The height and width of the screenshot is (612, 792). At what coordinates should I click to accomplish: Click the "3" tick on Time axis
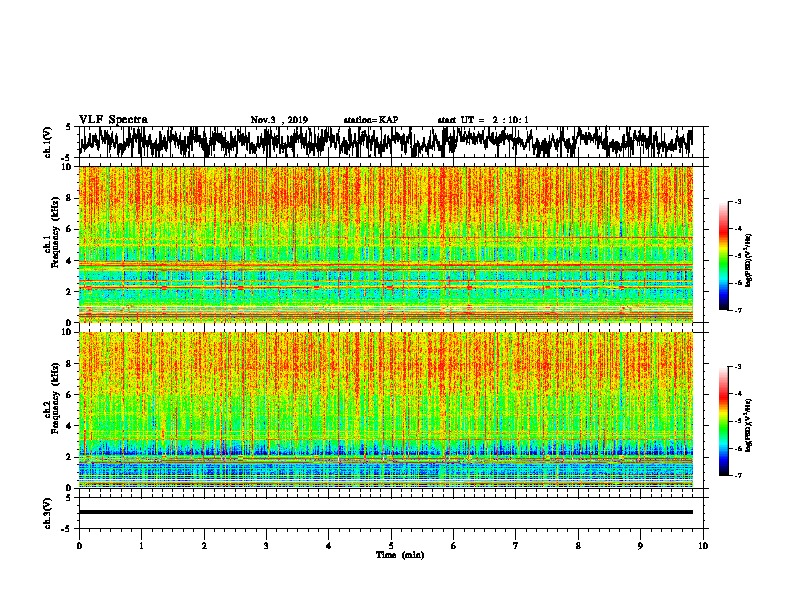click(266, 545)
